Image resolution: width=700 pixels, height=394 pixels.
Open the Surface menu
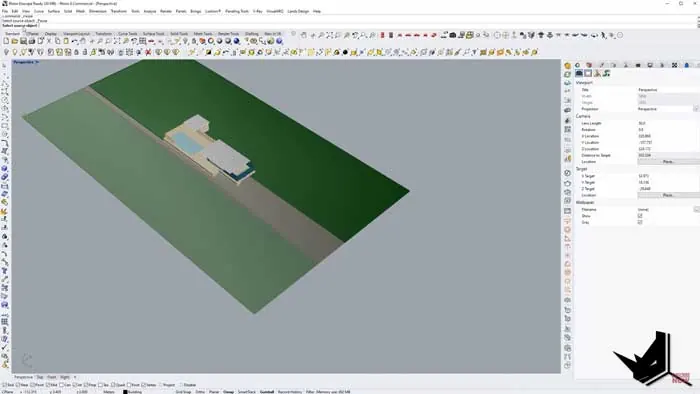click(54, 11)
